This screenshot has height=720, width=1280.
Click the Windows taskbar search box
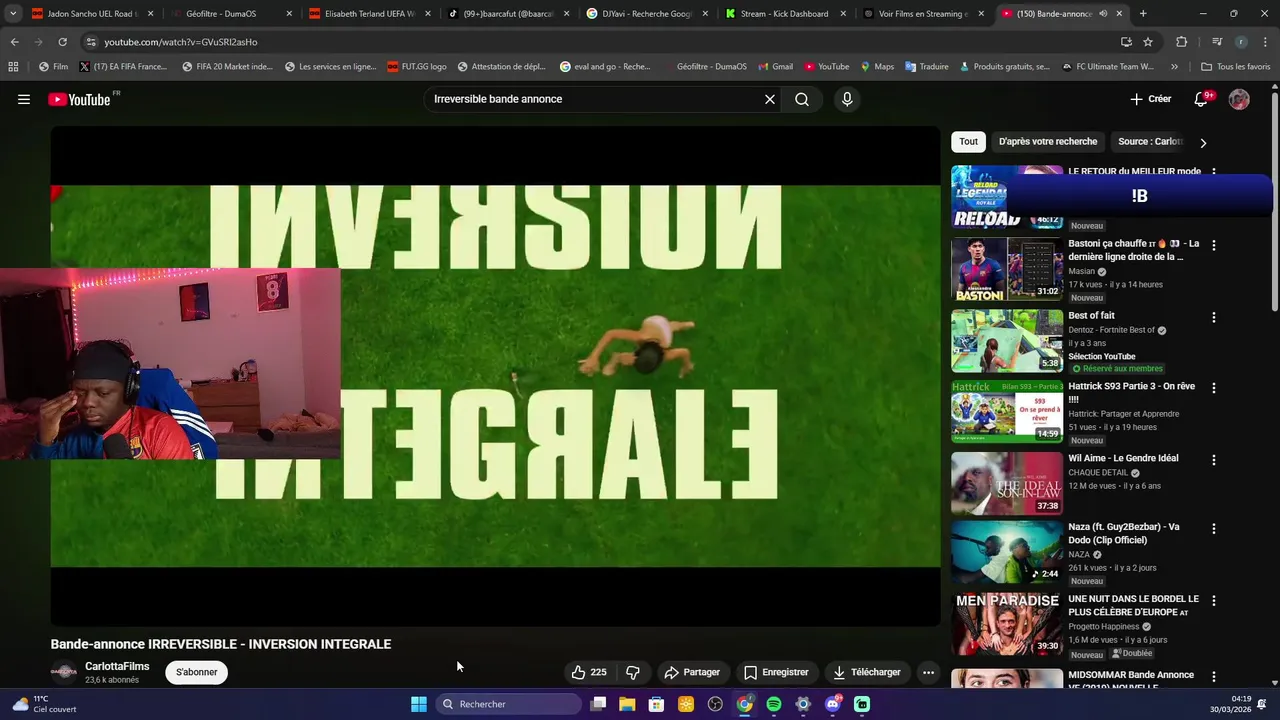tap(510, 704)
